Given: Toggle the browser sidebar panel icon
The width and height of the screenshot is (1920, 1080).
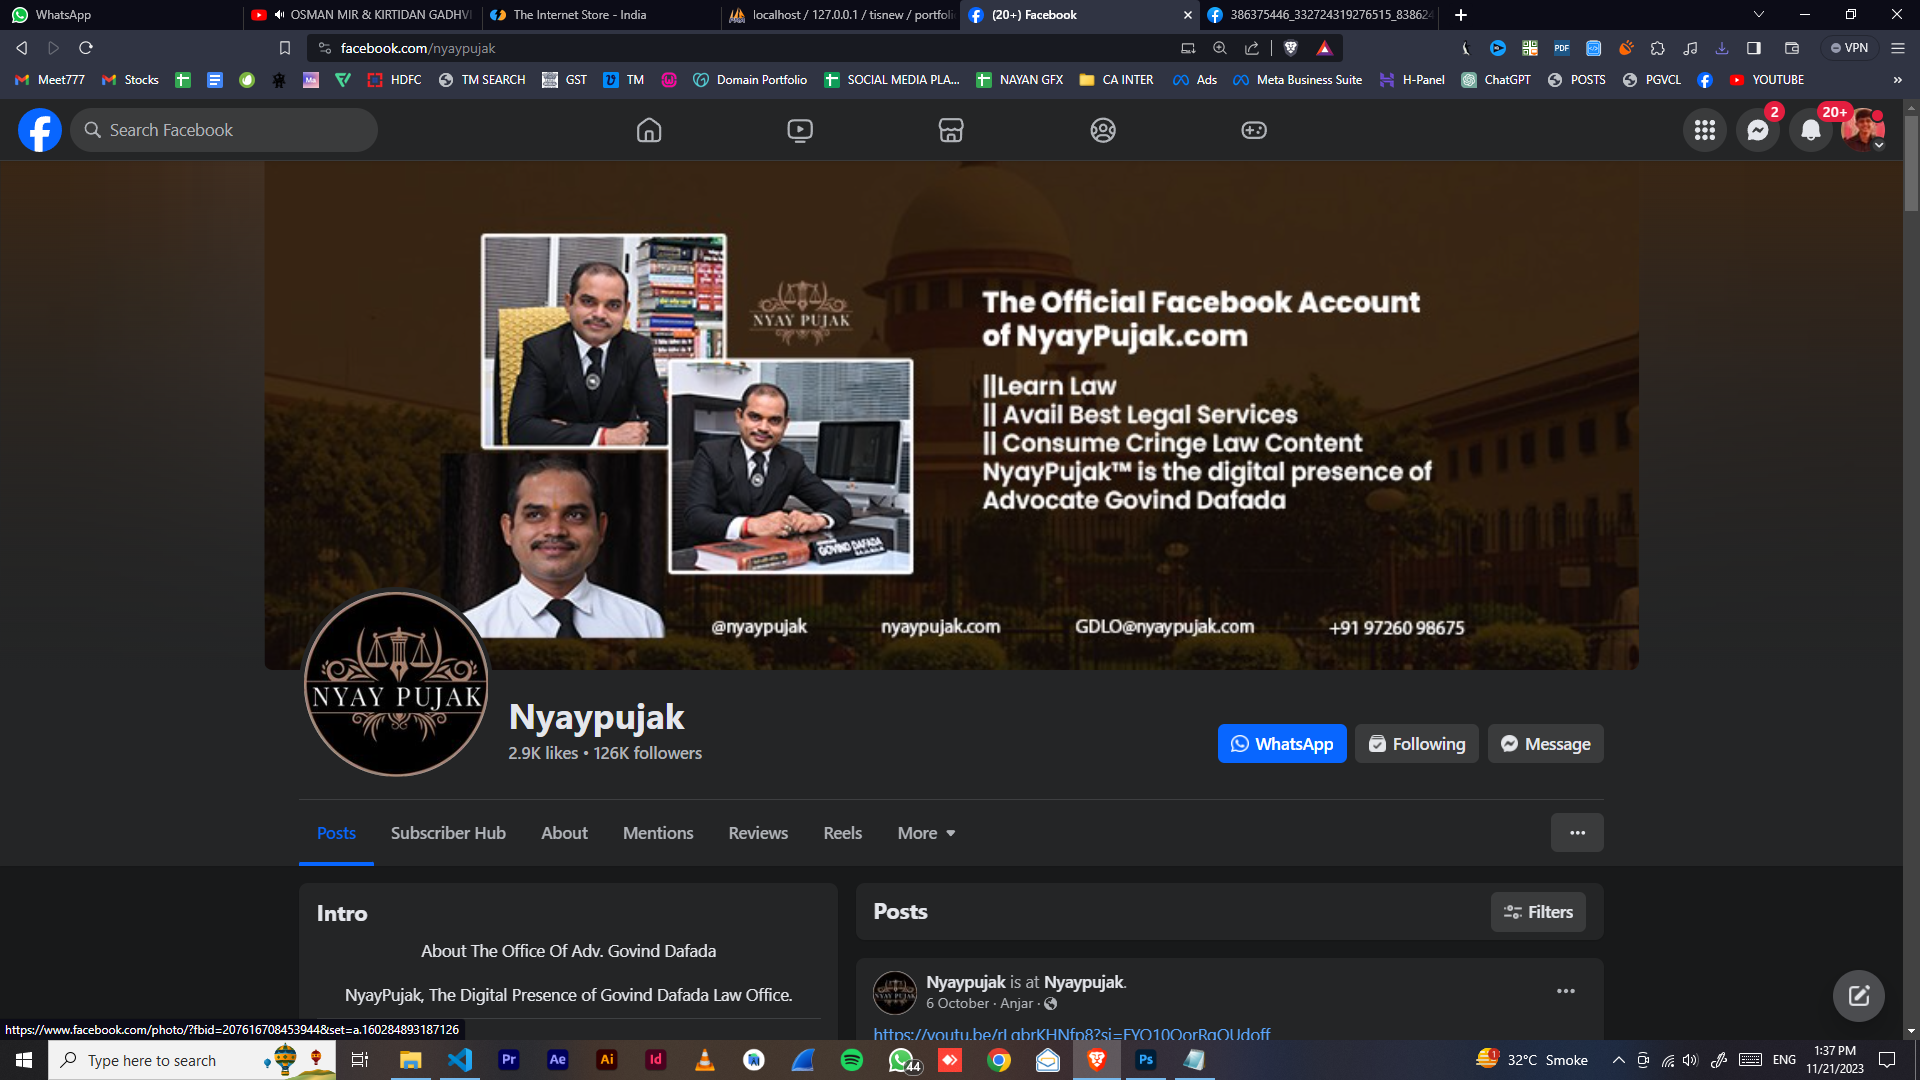Looking at the screenshot, I should (1754, 48).
